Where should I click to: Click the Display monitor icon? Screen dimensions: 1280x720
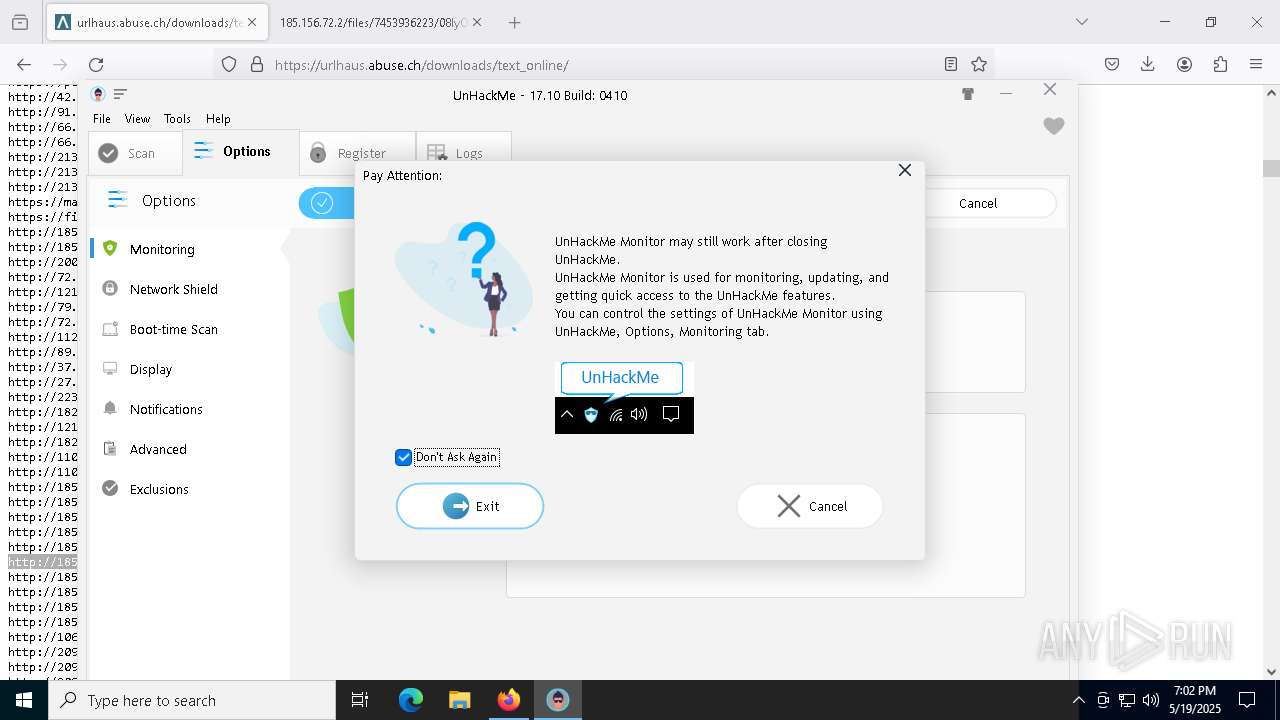tap(110, 368)
